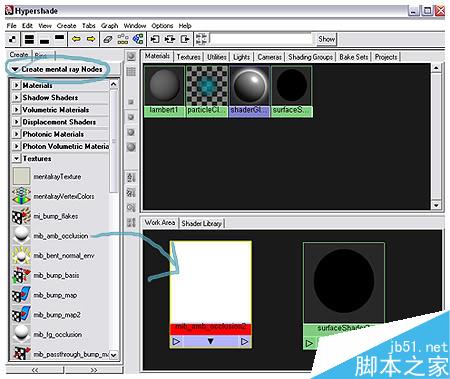Viewport: 450px width, 379px height.
Task: Click the create bar scroll down arrow
Action: point(113,355)
